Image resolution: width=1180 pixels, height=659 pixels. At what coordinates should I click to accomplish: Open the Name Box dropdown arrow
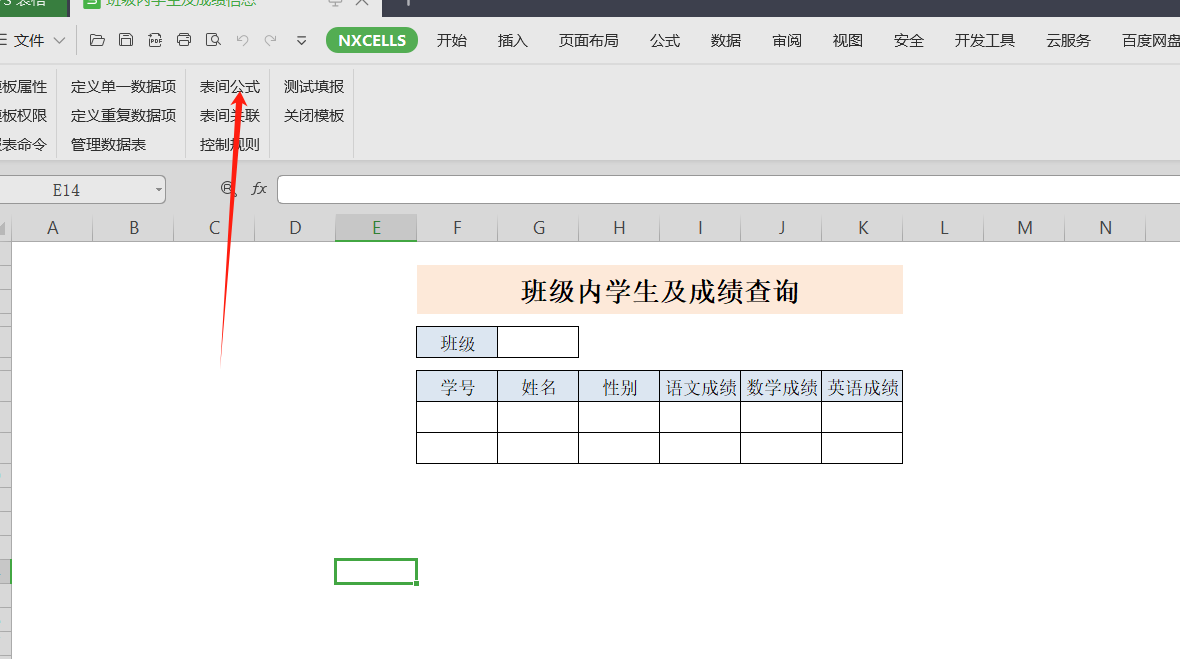coord(158,190)
